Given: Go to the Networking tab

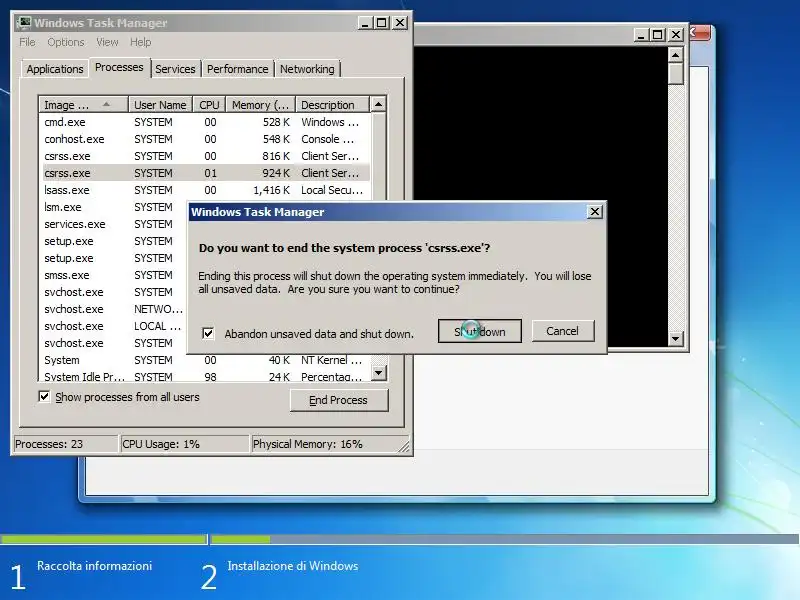Looking at the screenshot, I should click(x=307, y=69).
